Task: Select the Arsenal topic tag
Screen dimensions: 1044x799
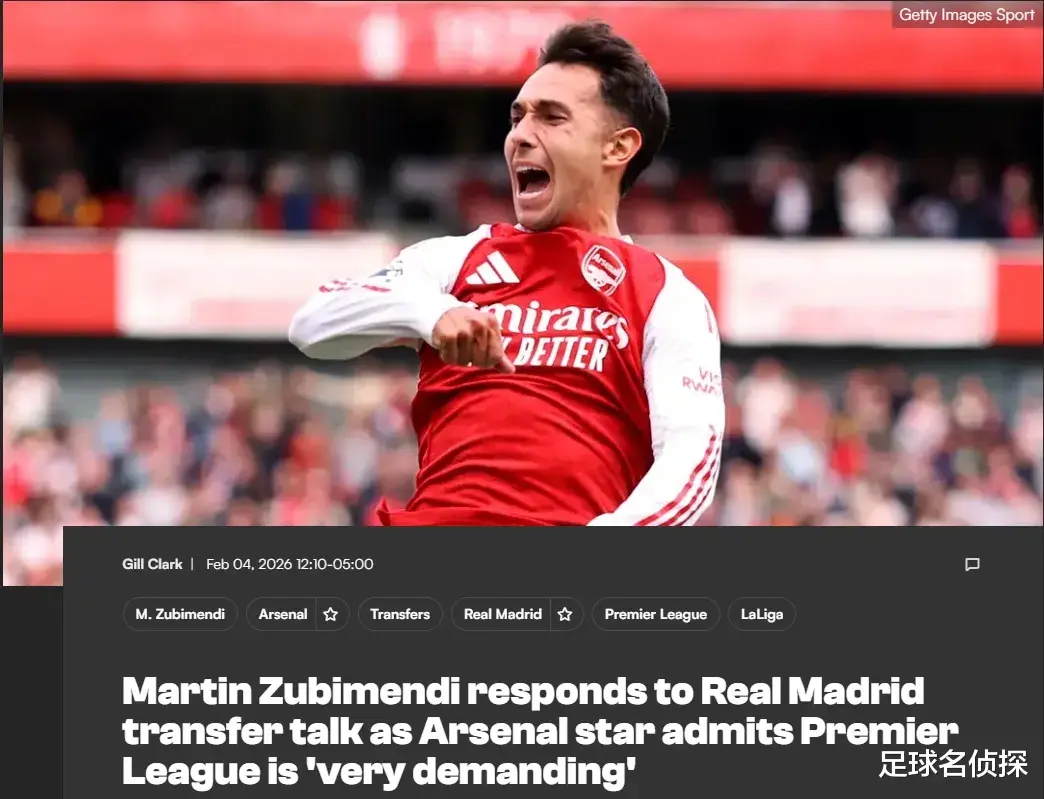Action: 282,614
